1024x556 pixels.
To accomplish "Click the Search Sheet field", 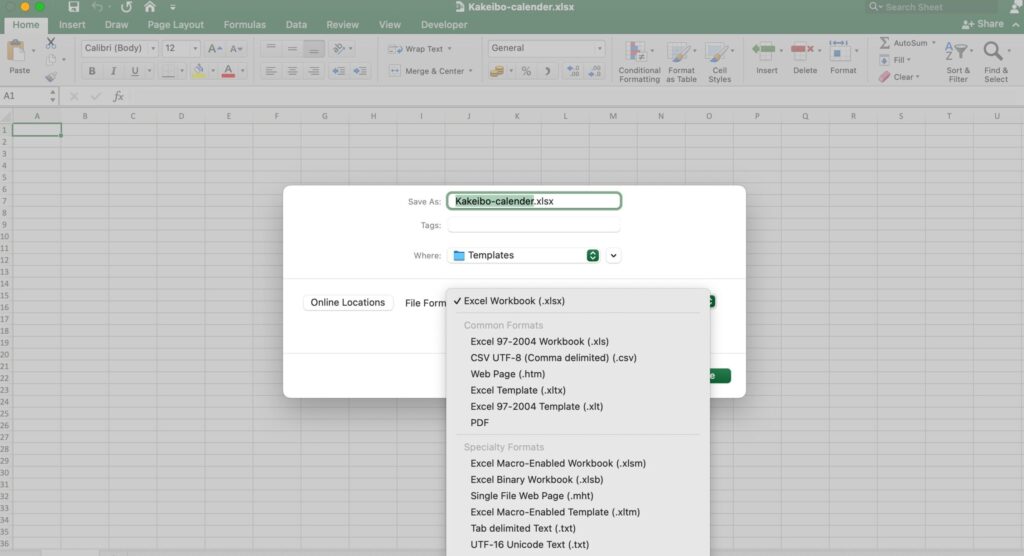I will point(931,7).
